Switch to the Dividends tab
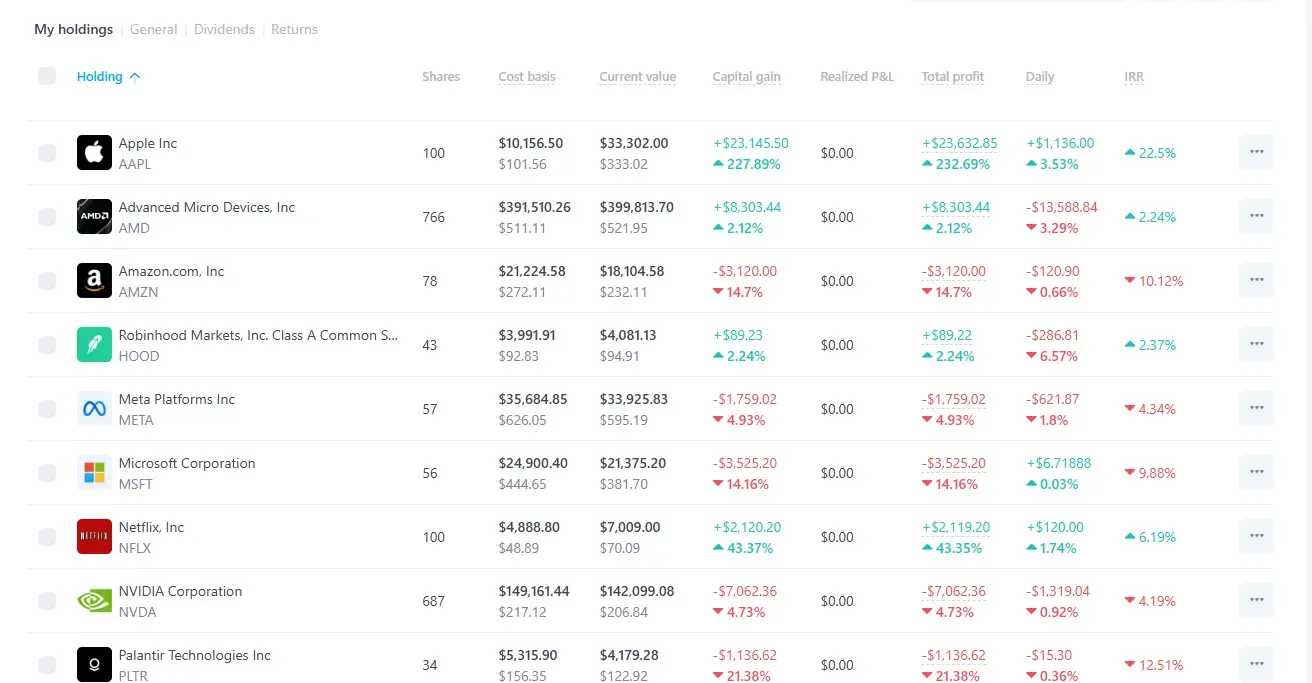Image resolution: width=1312 pixels, height=683 pixels. click(x=224, y=30)
